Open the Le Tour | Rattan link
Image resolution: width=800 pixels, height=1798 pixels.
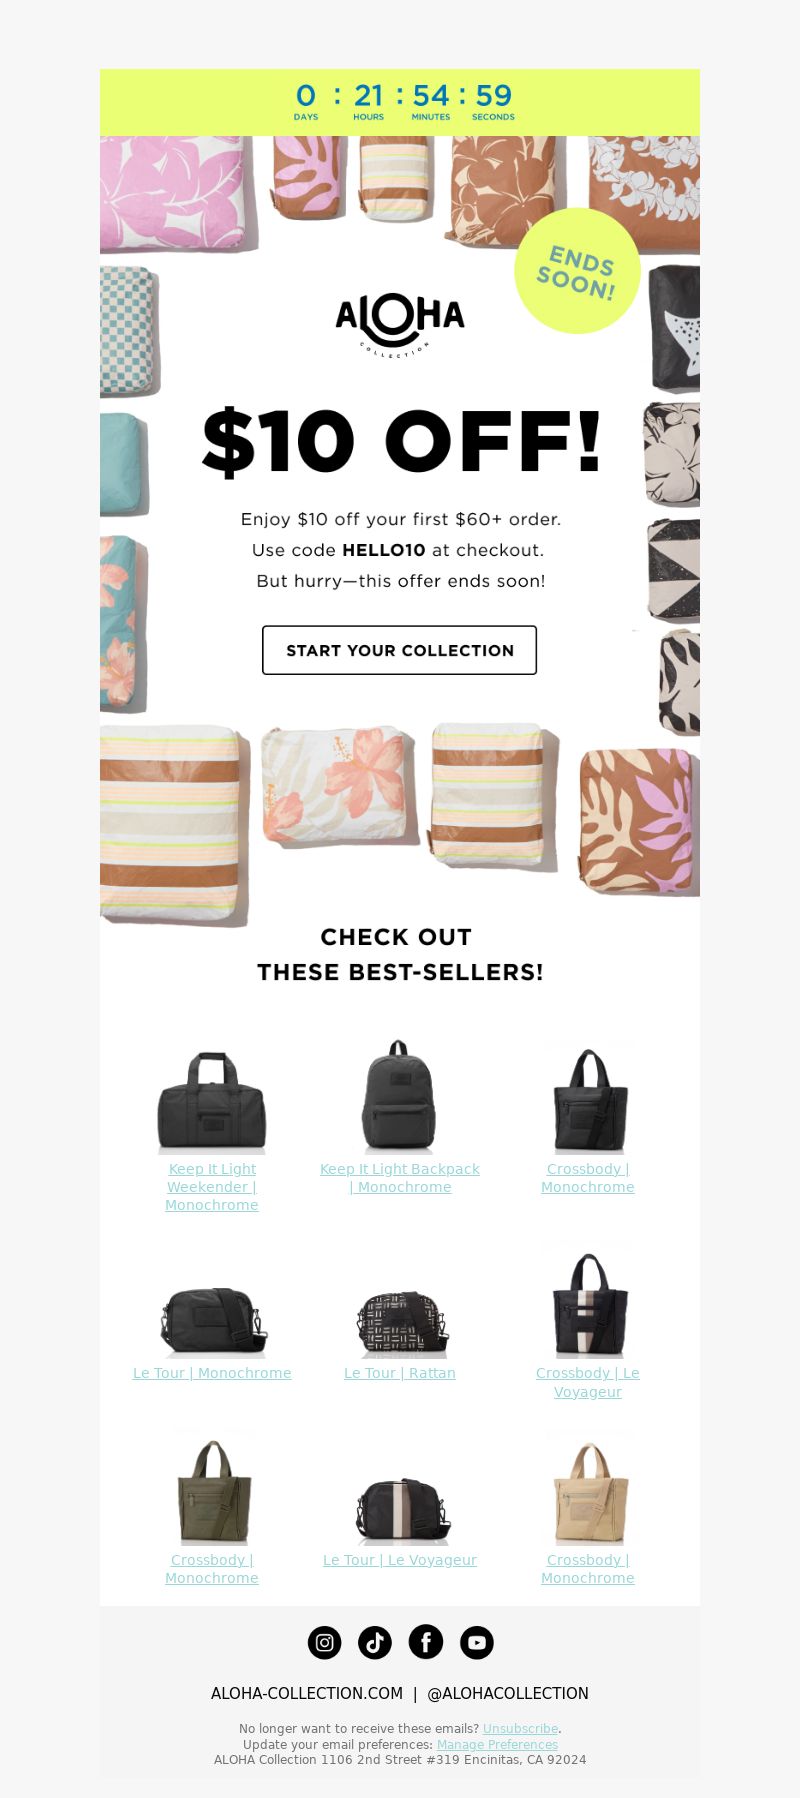(x=400, y=1373)
